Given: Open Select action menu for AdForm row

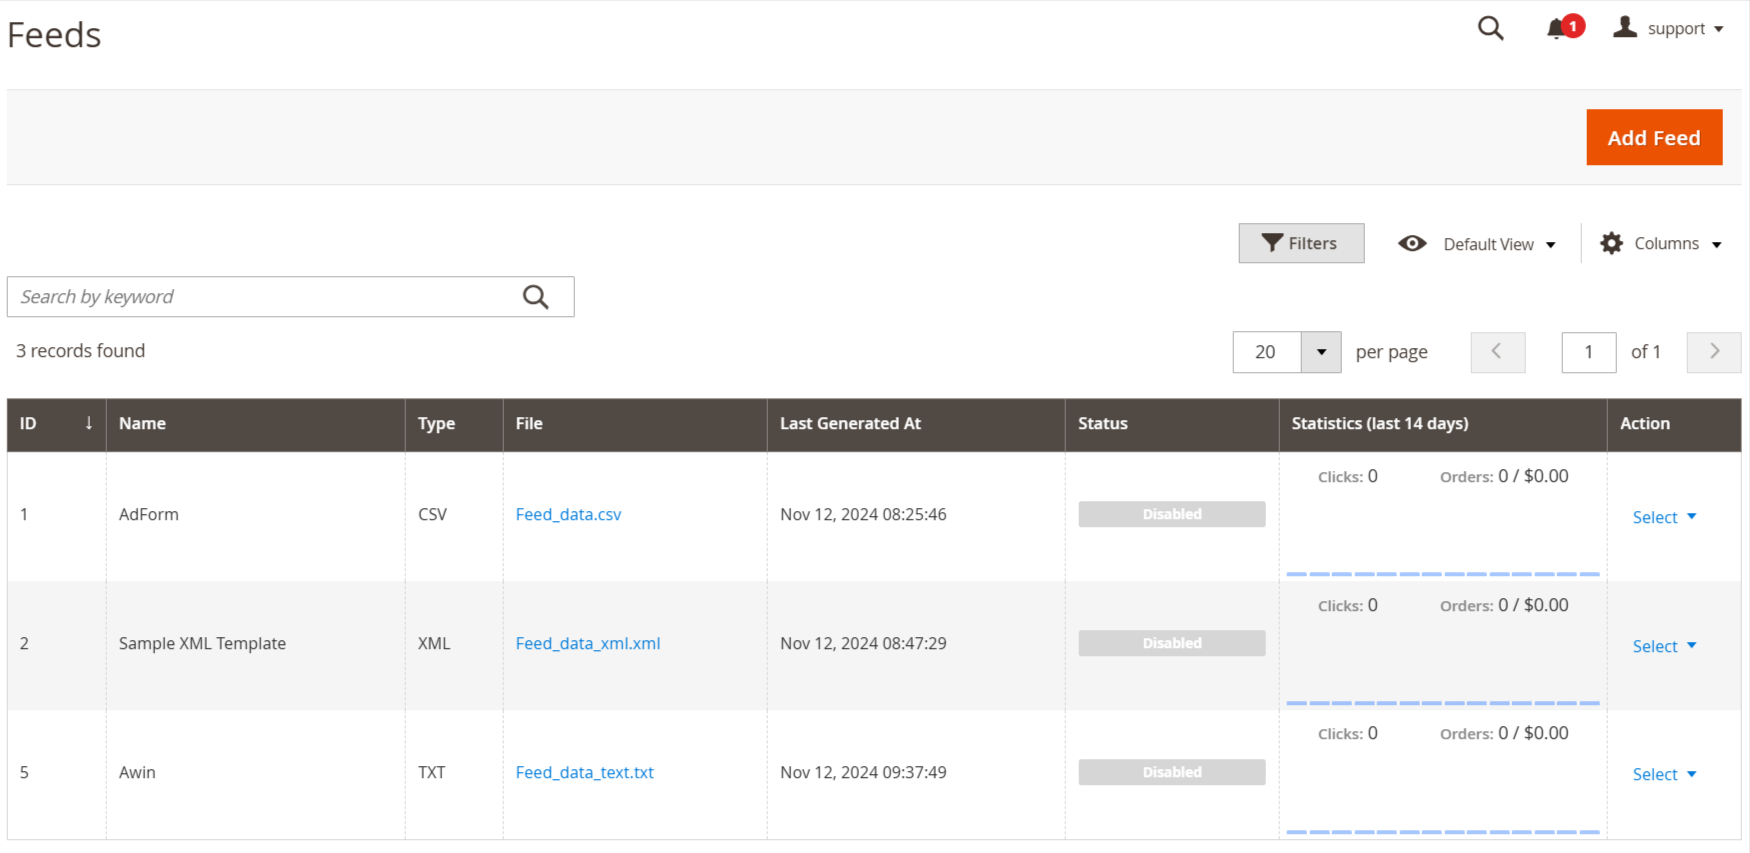Looking at the screenshot, I should click(x=1664, y=517).
